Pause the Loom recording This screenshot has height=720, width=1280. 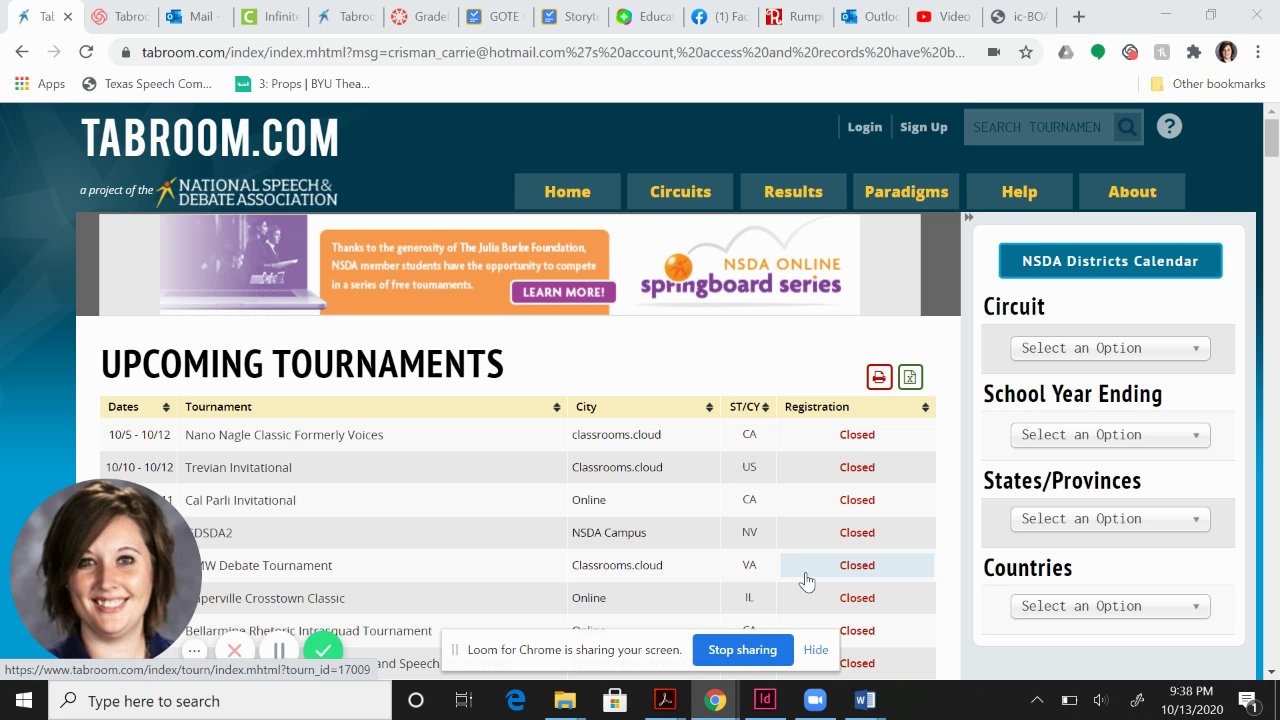[x=279, y=650]
